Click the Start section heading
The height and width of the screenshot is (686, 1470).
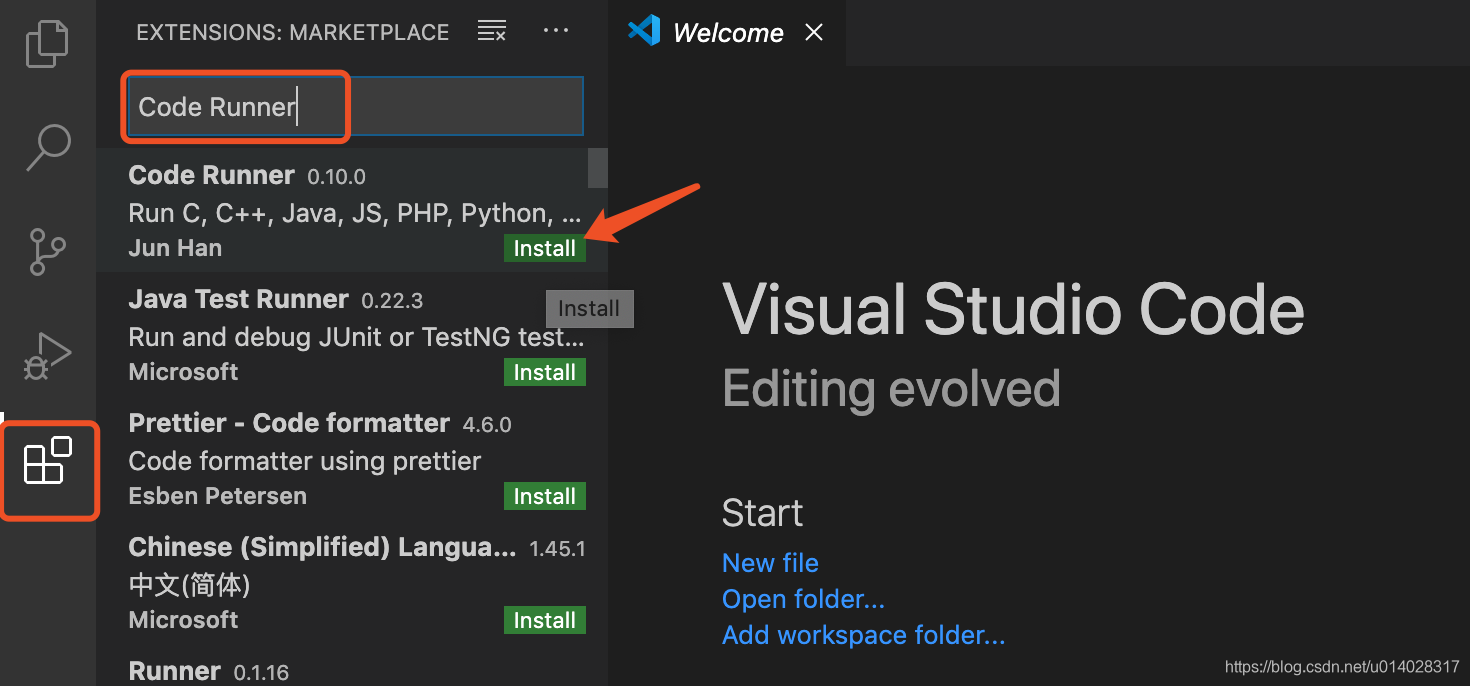point(762,513)
